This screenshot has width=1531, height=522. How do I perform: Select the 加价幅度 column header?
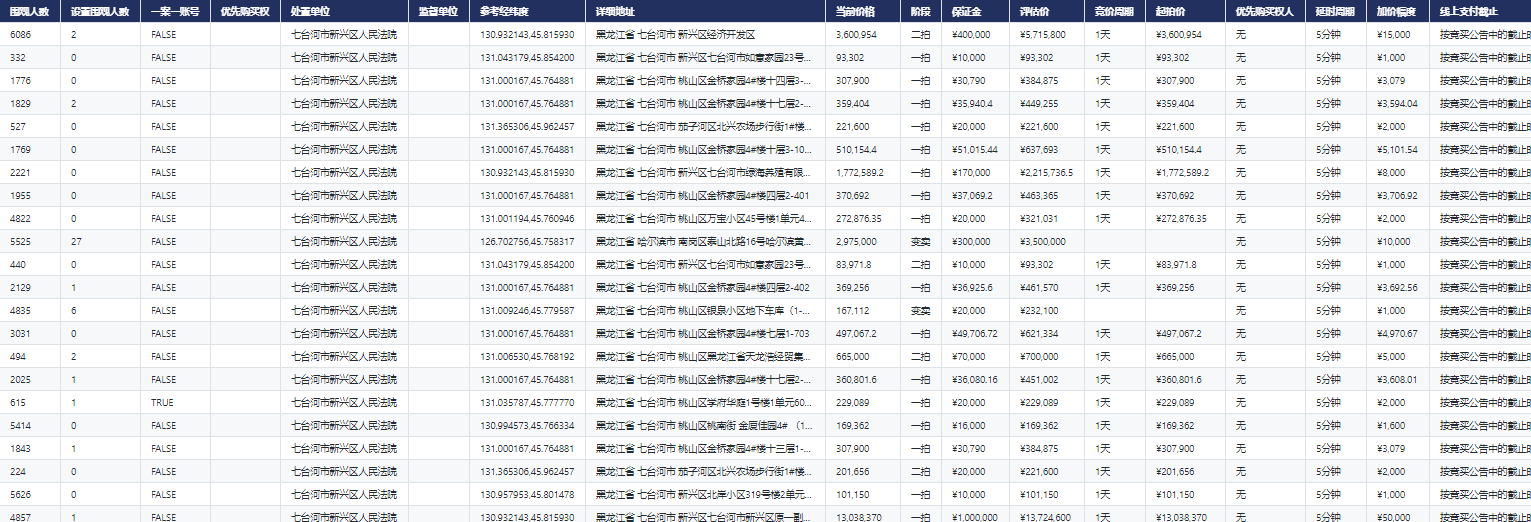(1399, 11)
